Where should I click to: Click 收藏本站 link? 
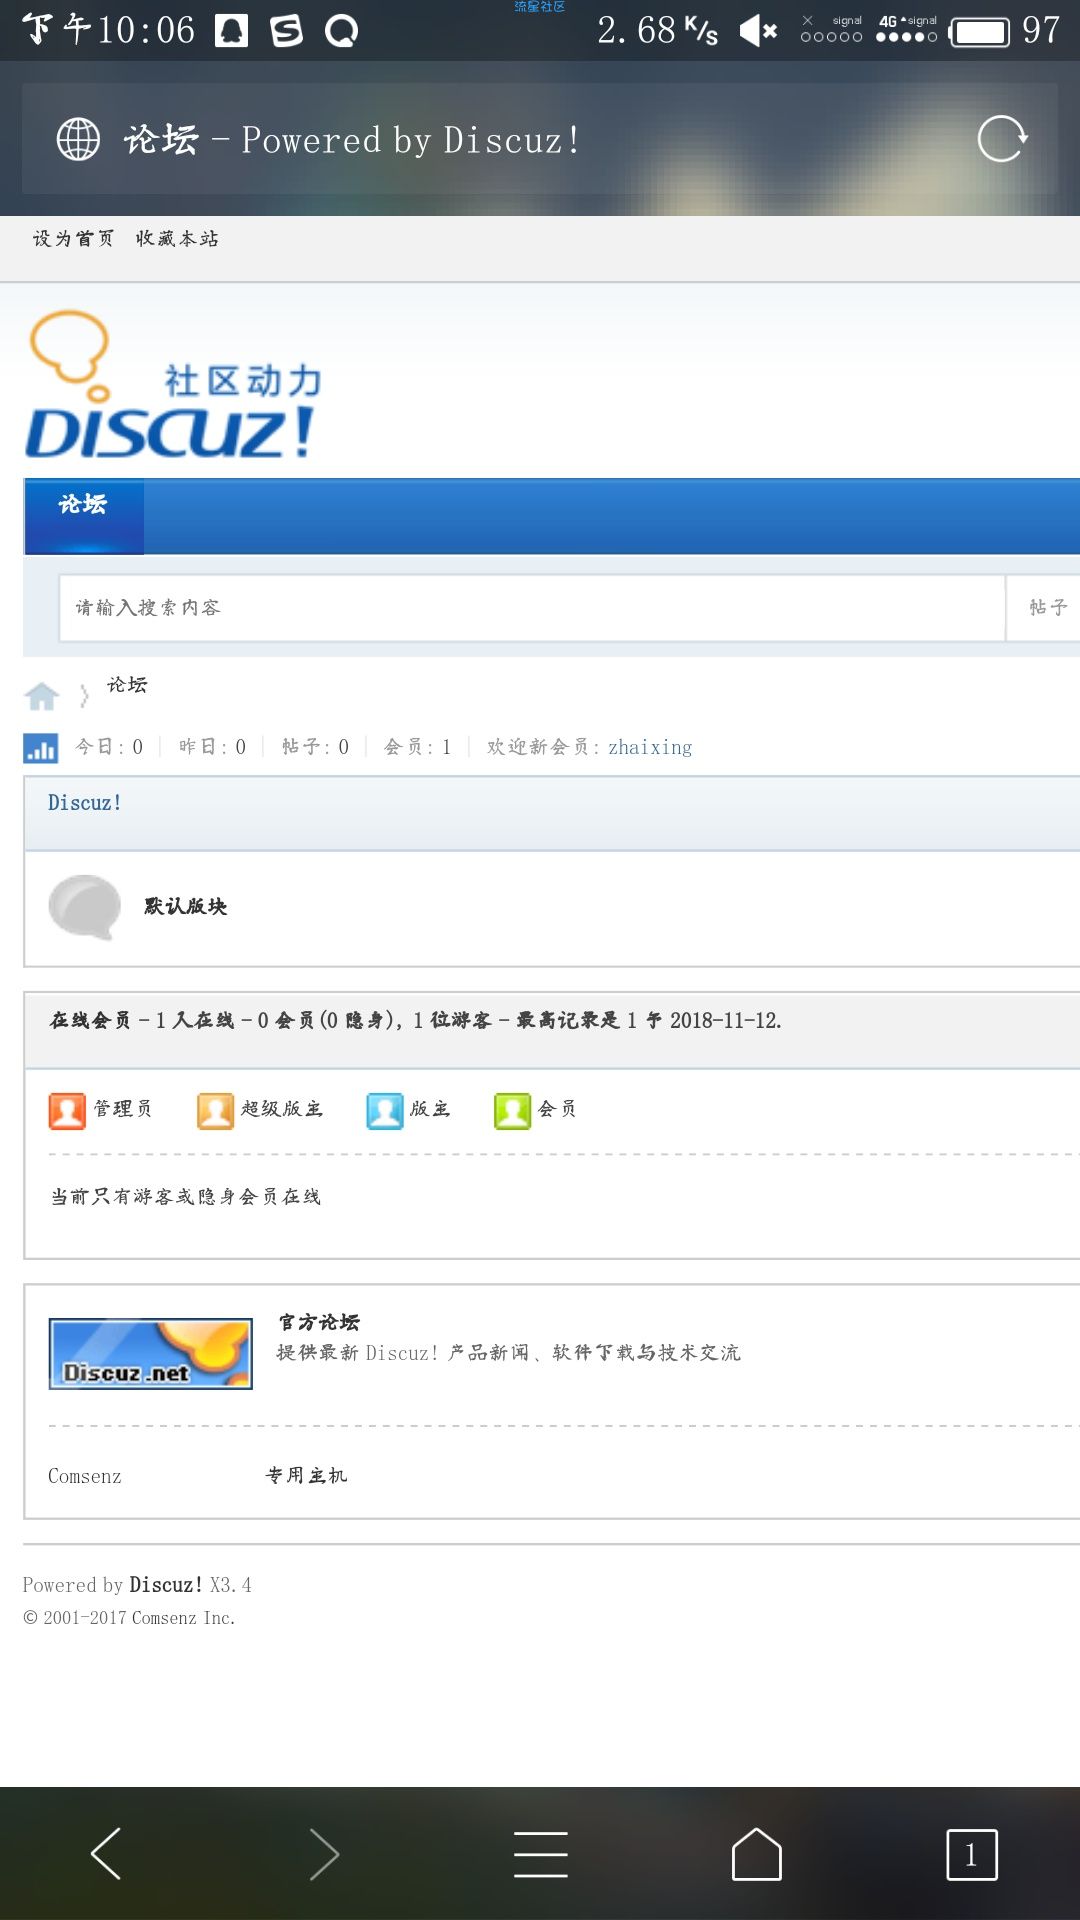click(x=177, y=239)
